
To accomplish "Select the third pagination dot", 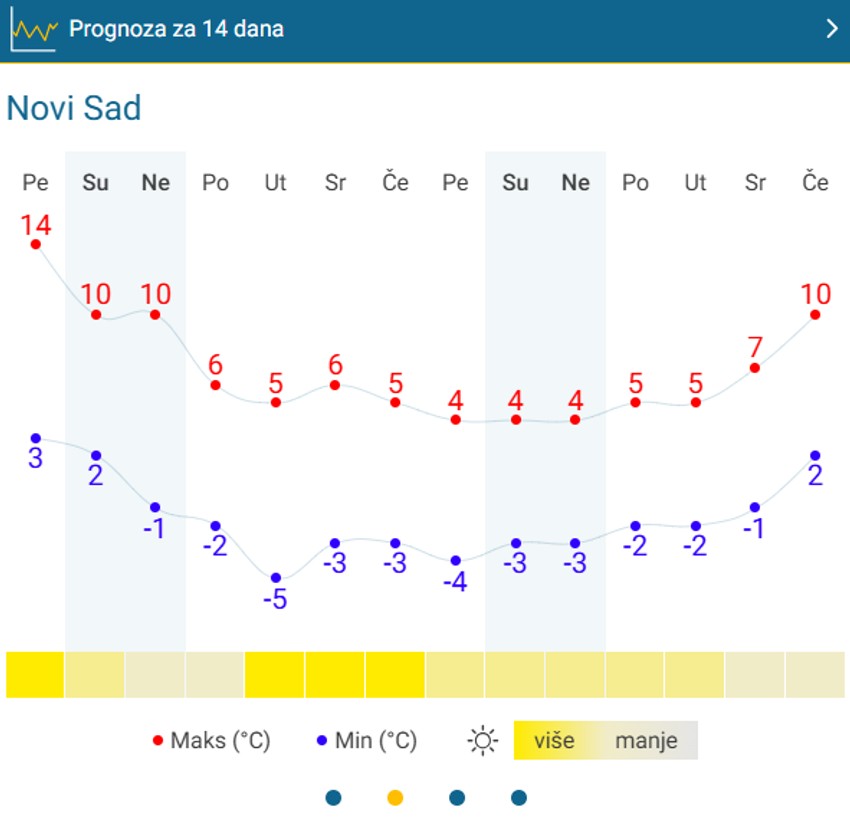I will coord(457,797).
